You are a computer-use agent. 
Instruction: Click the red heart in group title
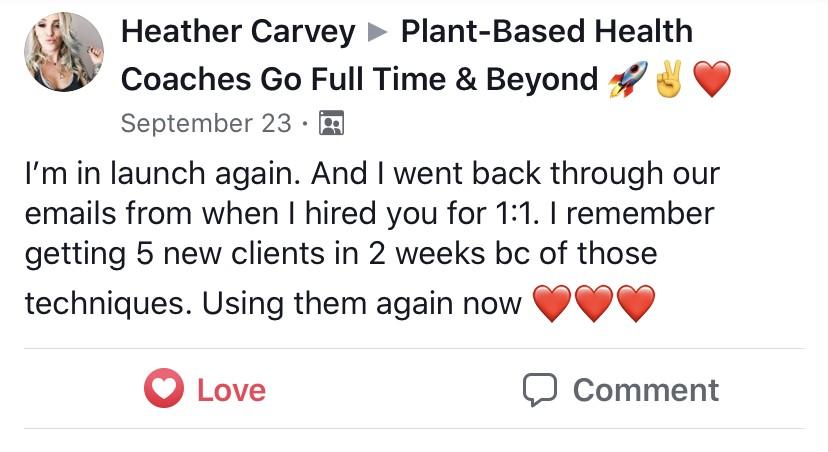click(712, 80)
